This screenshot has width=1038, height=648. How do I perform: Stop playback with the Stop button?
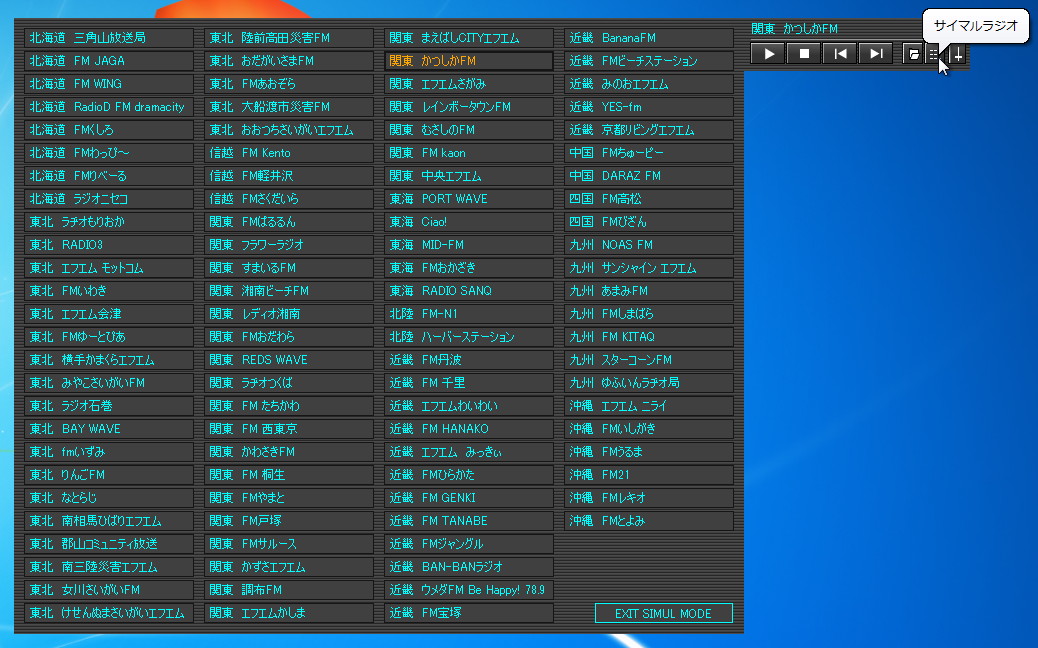[804, 54]
